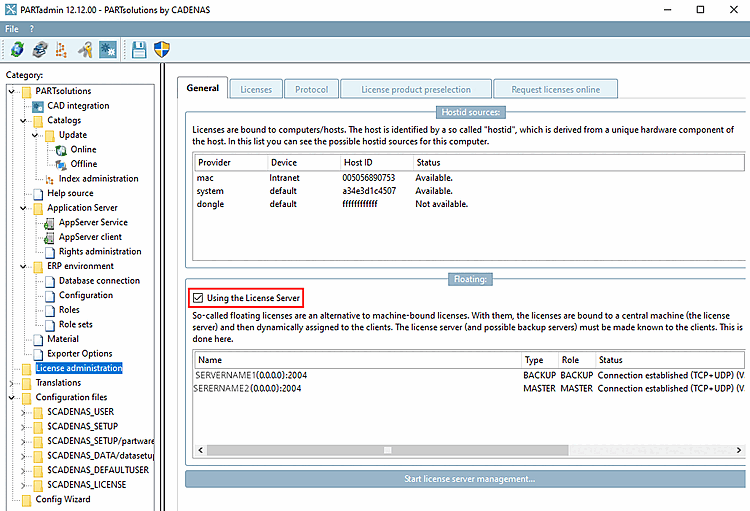Click the Online update globe icon

[61, 150]
